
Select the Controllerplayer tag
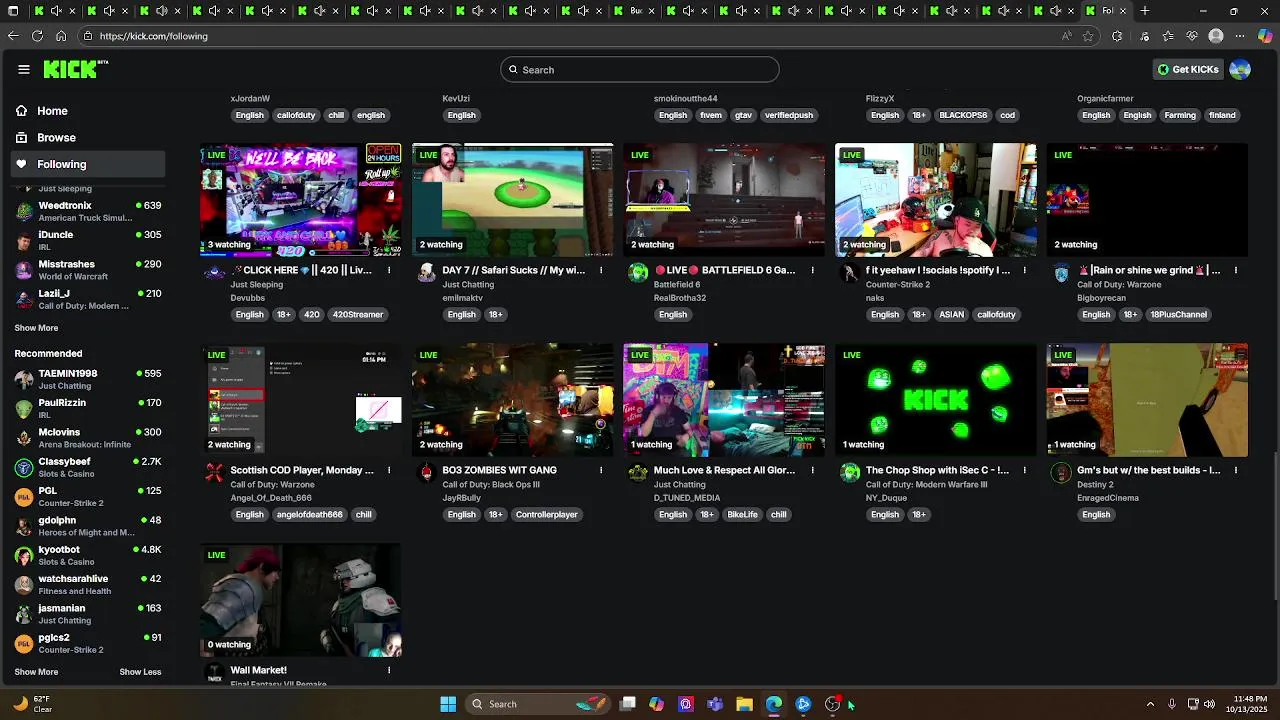tap(547, 514)
